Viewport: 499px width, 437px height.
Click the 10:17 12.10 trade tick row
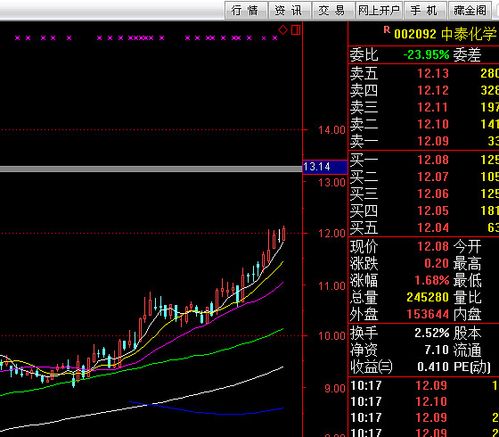pyautogui.click(x=424, y=401)
